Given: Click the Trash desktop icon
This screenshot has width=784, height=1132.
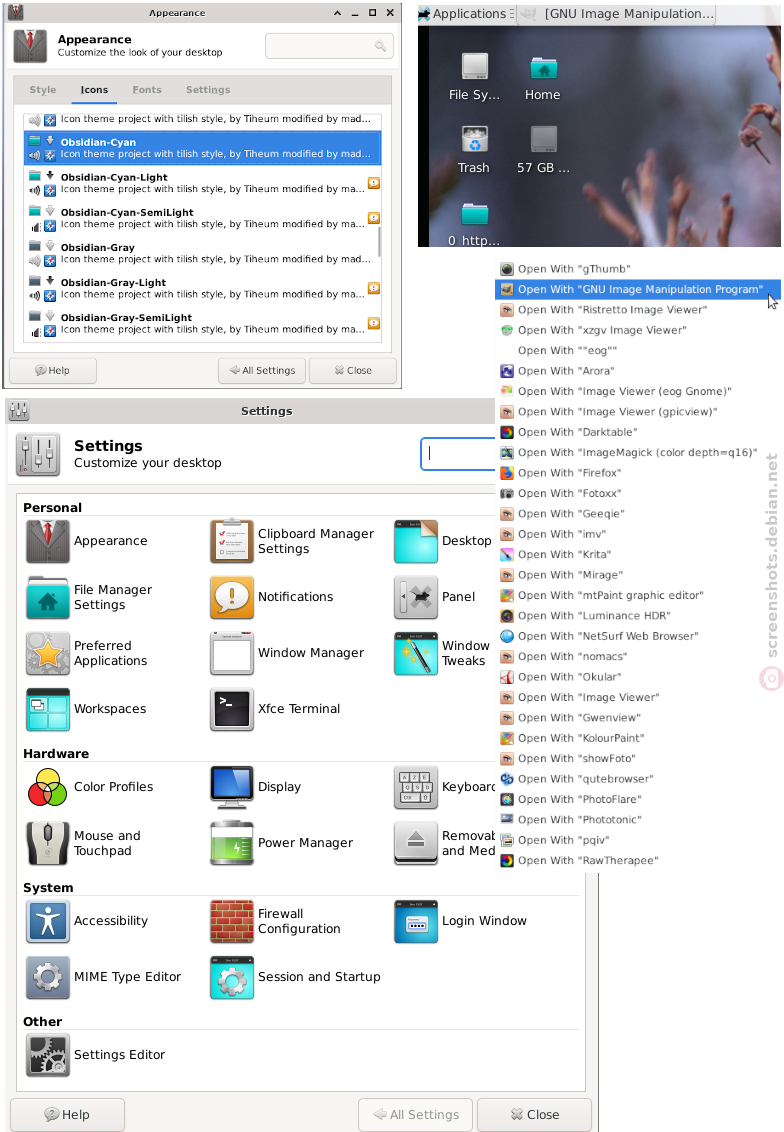Looking at the screenshot, I should coord(474,139).
